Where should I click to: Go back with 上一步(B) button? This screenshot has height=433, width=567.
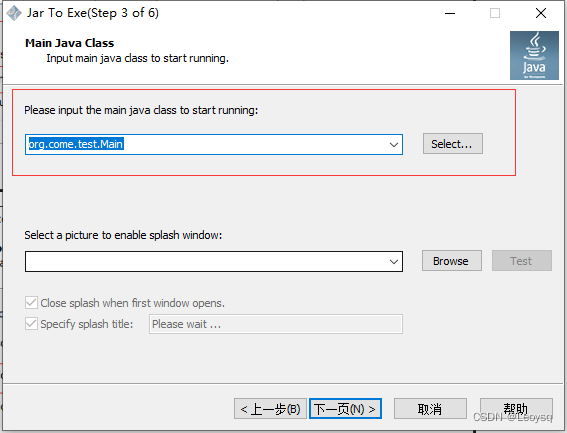pyautogui.click(x=270, y=409)
